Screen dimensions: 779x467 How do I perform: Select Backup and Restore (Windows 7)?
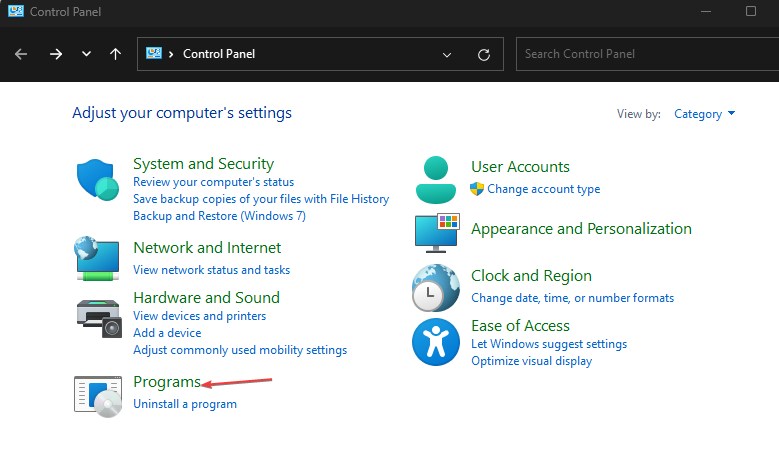[x=219, y=215]
